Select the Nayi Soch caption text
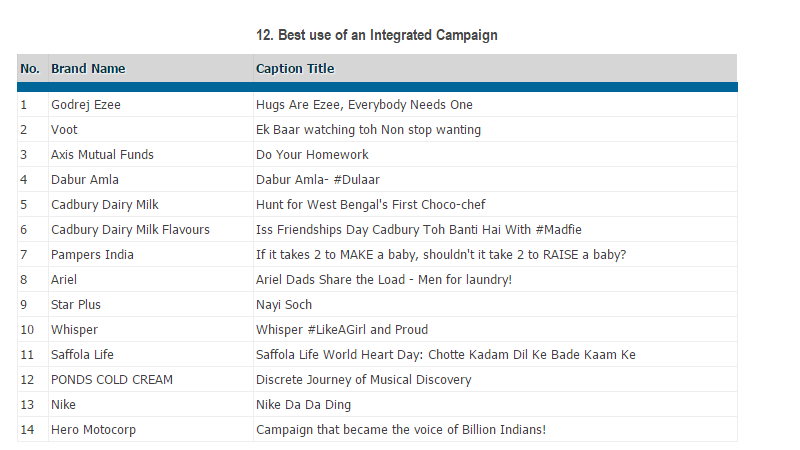This screenshot has height=450, width=800. pos(284,305)
